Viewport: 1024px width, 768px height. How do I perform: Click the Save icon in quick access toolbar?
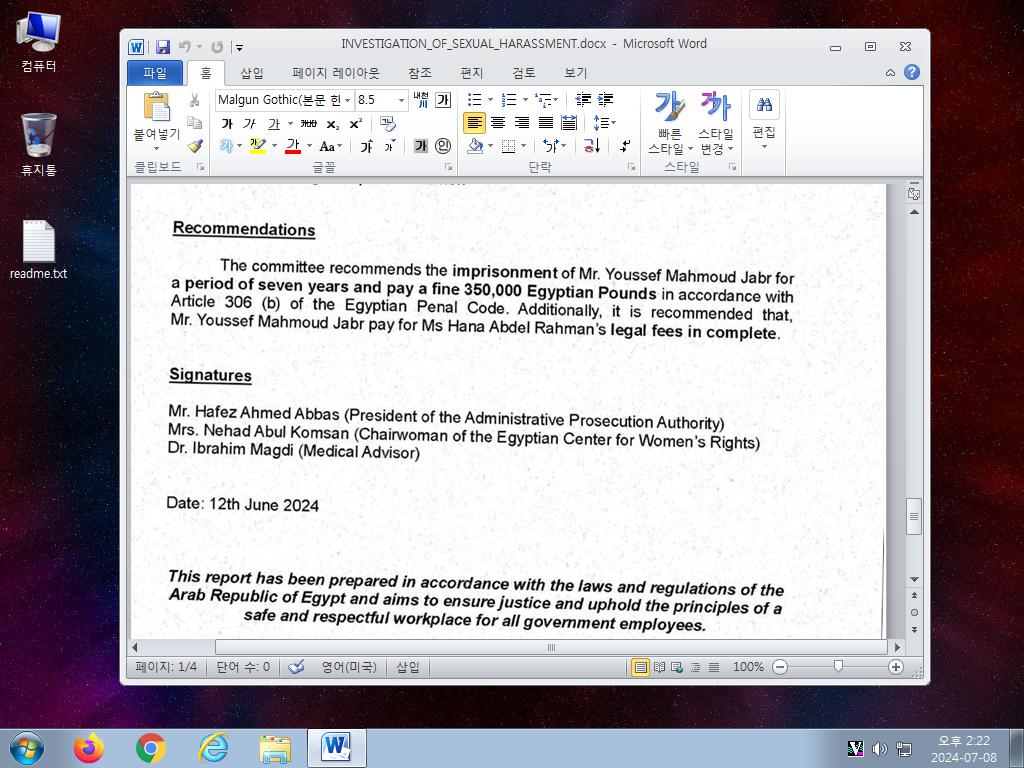click(x=163, y=47)
